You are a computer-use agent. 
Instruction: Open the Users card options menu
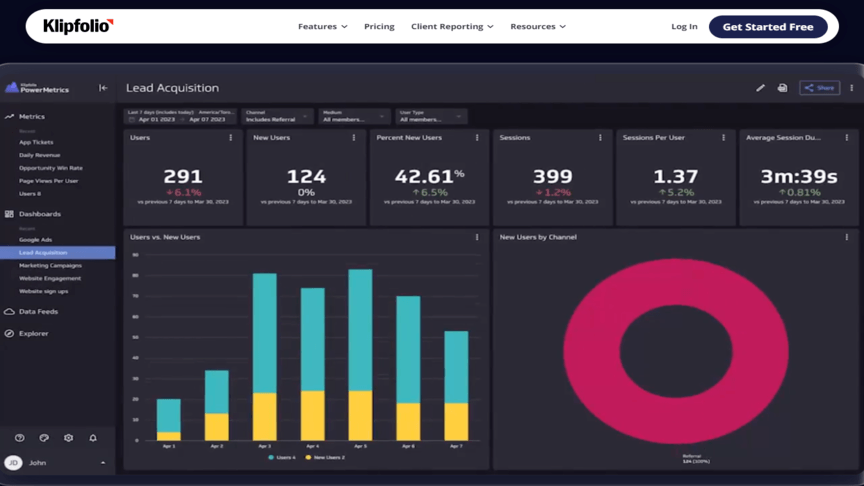pos(230,138)
